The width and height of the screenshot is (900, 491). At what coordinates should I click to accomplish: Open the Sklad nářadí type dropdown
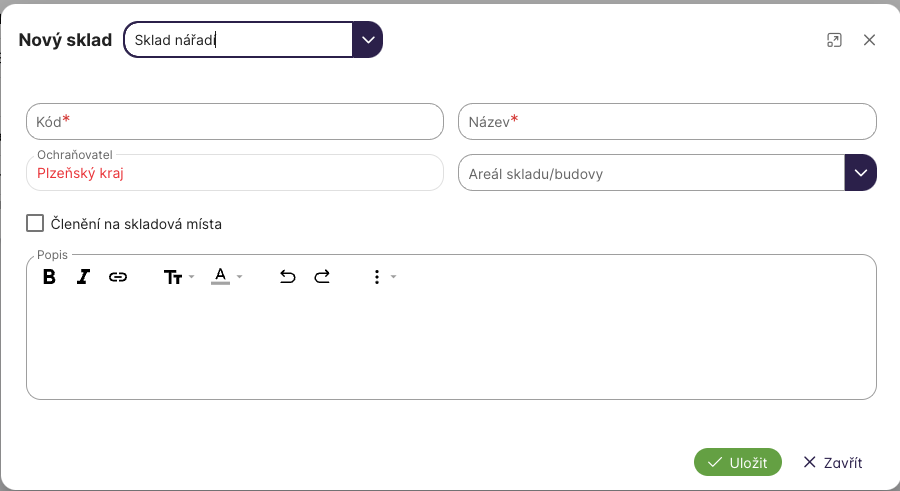click(x=367, y=40)
